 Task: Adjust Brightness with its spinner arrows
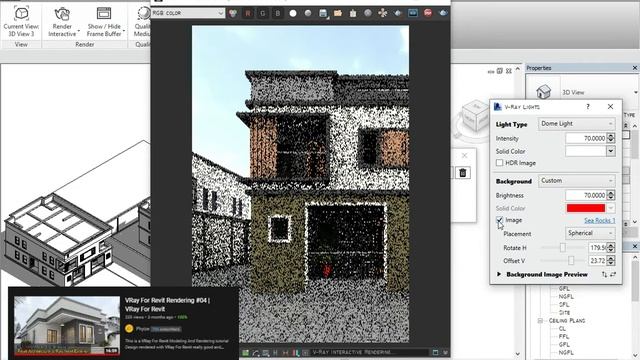point(611,195)
